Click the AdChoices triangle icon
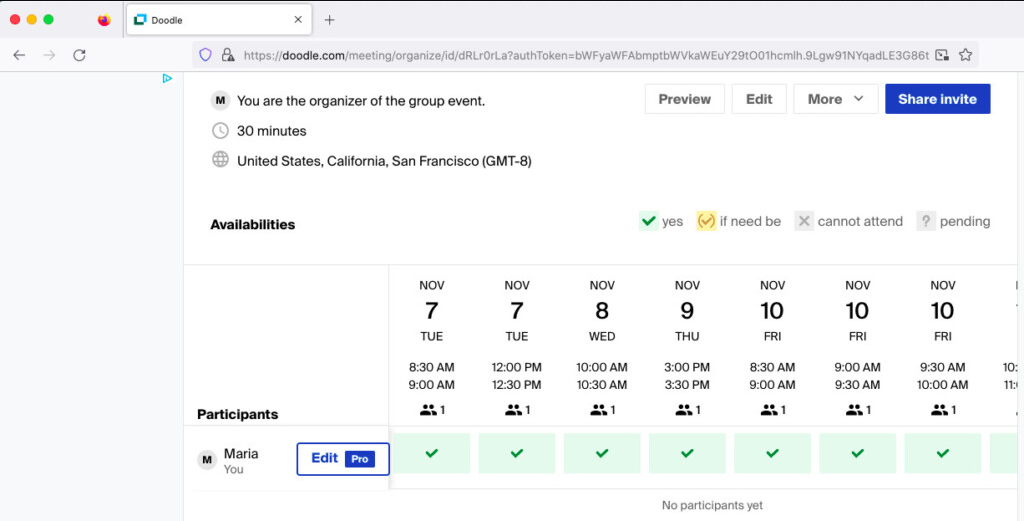Viewport: 1024px width, 521px height. (x=168, y=78)
